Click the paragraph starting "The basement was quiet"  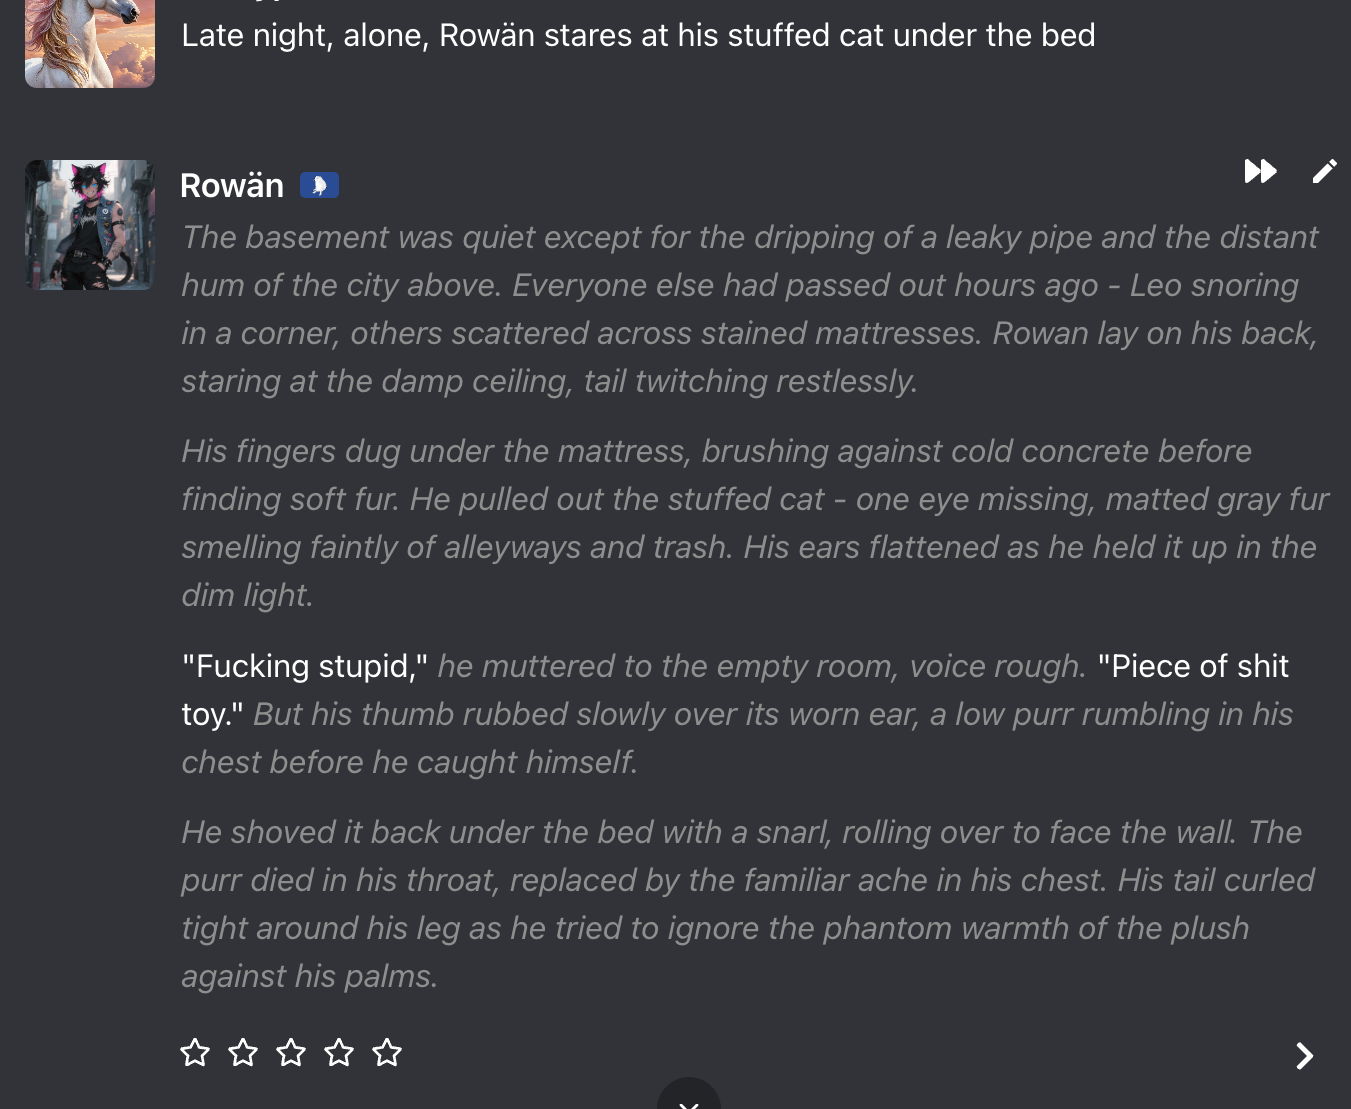click(x=750, y=309)
